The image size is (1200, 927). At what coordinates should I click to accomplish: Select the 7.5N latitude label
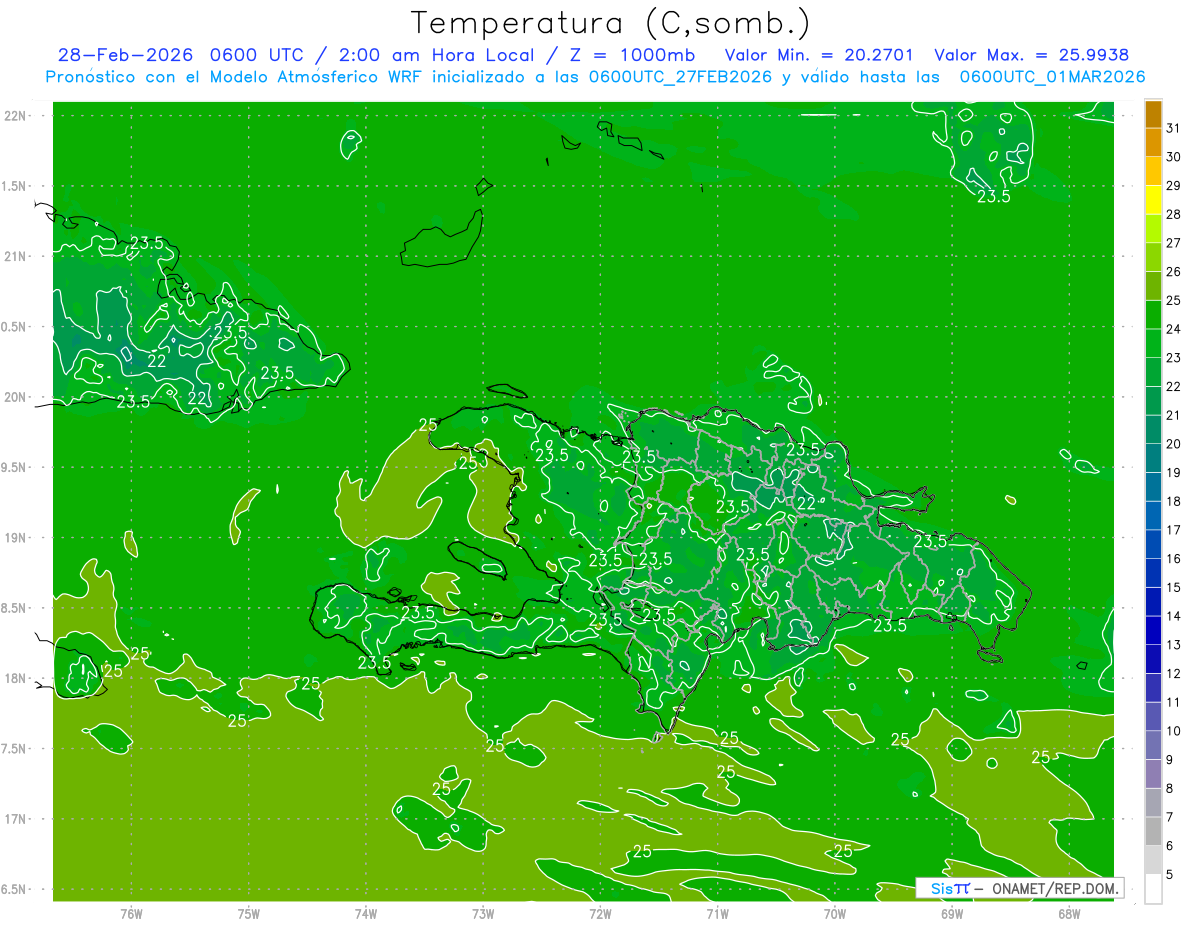[x=15, y=749]
